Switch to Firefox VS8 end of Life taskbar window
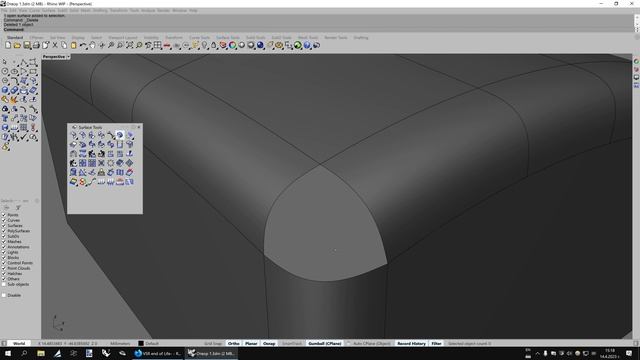 click(157, 353)
